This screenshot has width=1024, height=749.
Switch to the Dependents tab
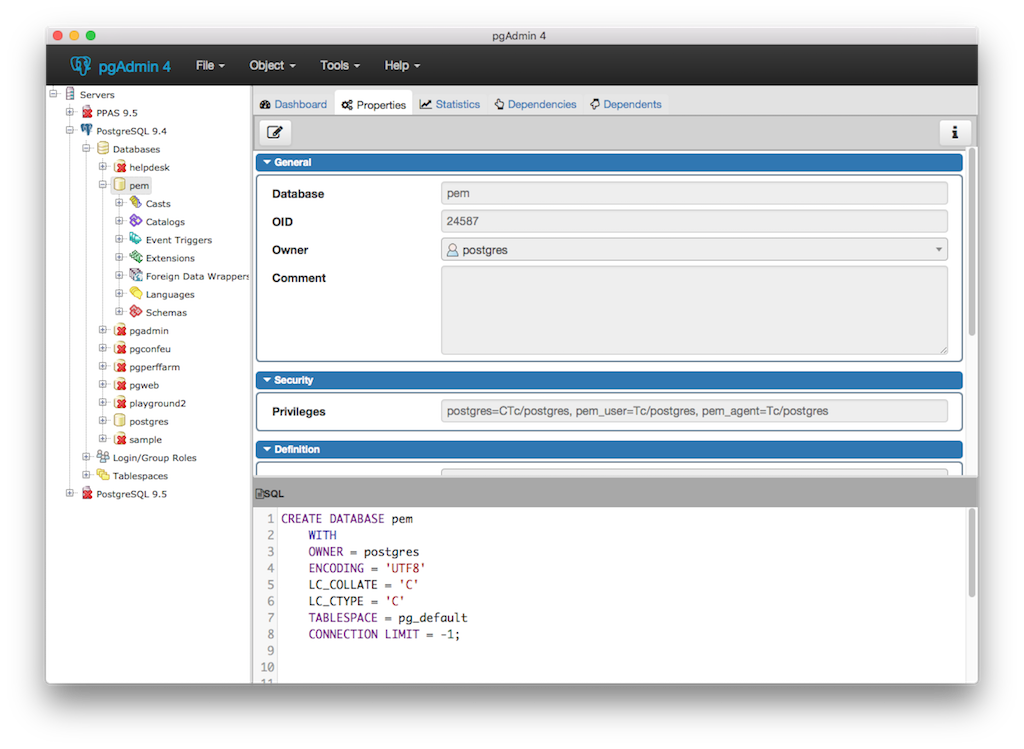click(626, 104)
